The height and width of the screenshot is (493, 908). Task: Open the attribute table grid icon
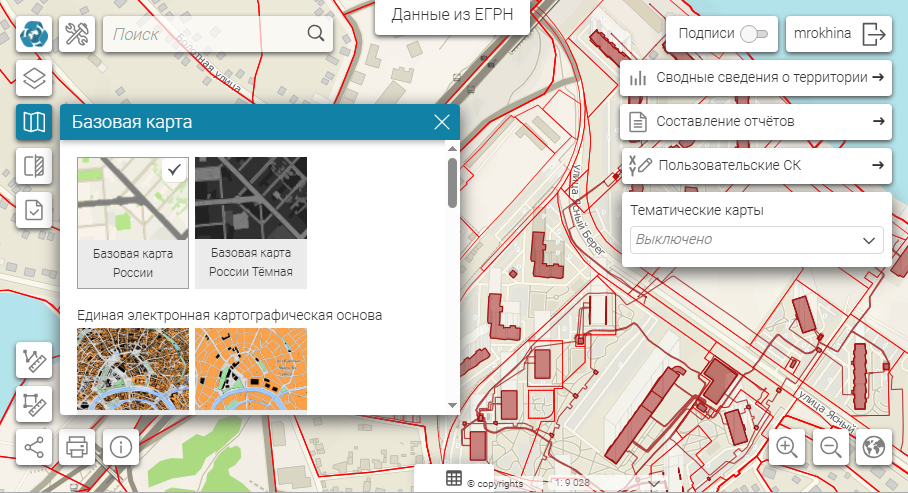[x=455, y=478]
